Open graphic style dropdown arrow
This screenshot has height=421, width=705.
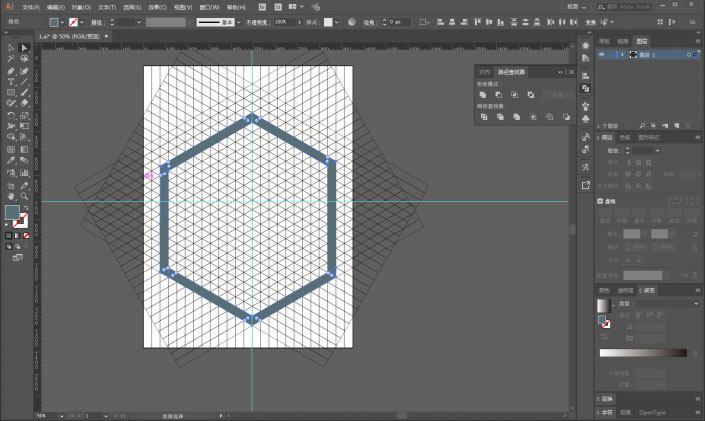coord(336,22)
